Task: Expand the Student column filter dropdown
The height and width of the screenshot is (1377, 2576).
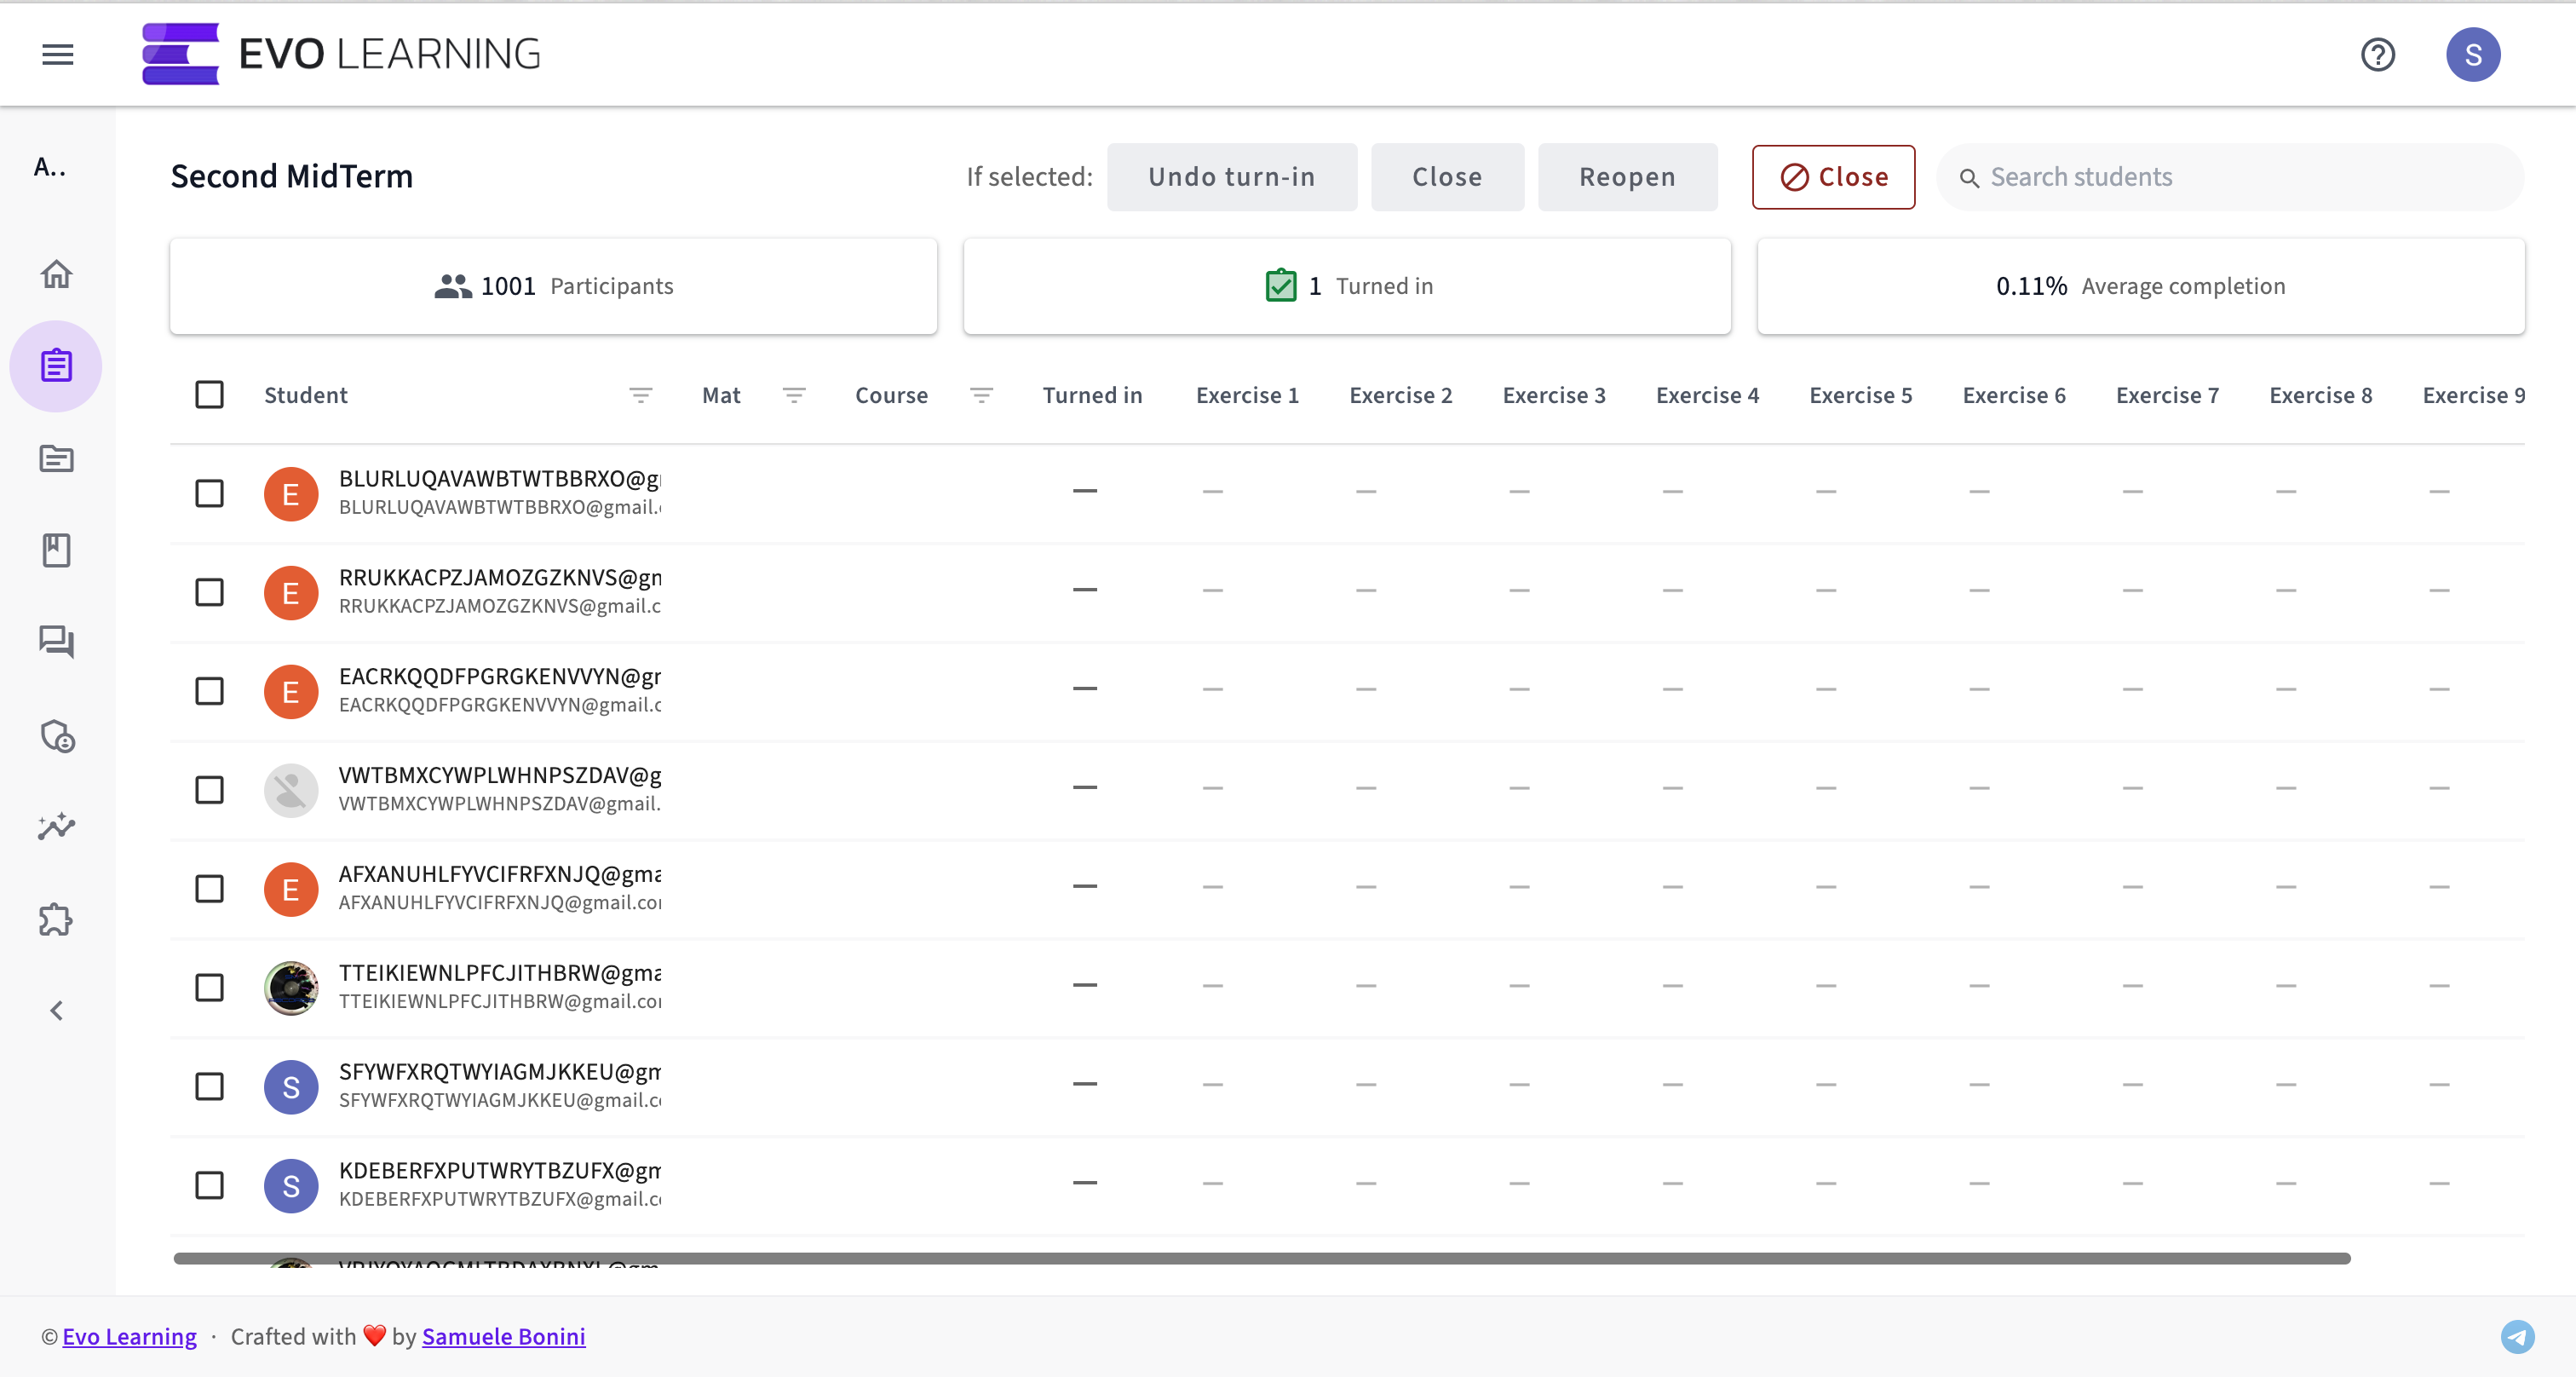Action: [641, 395]
